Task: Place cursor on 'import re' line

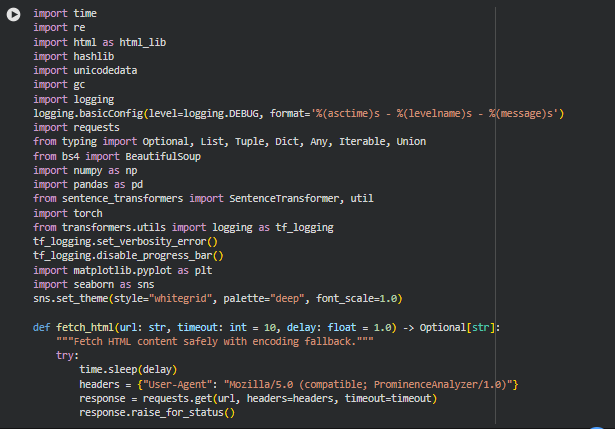Action: [x=57, y=28]
